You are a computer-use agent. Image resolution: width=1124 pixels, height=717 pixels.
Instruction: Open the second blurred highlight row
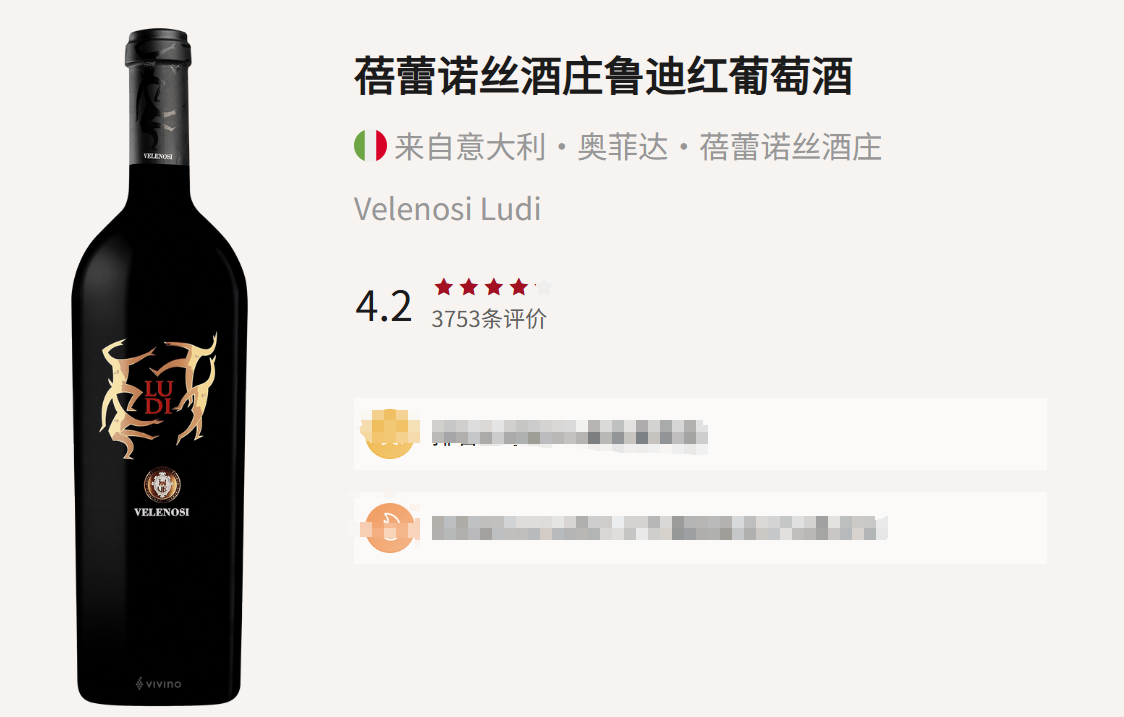click(700, 528)
